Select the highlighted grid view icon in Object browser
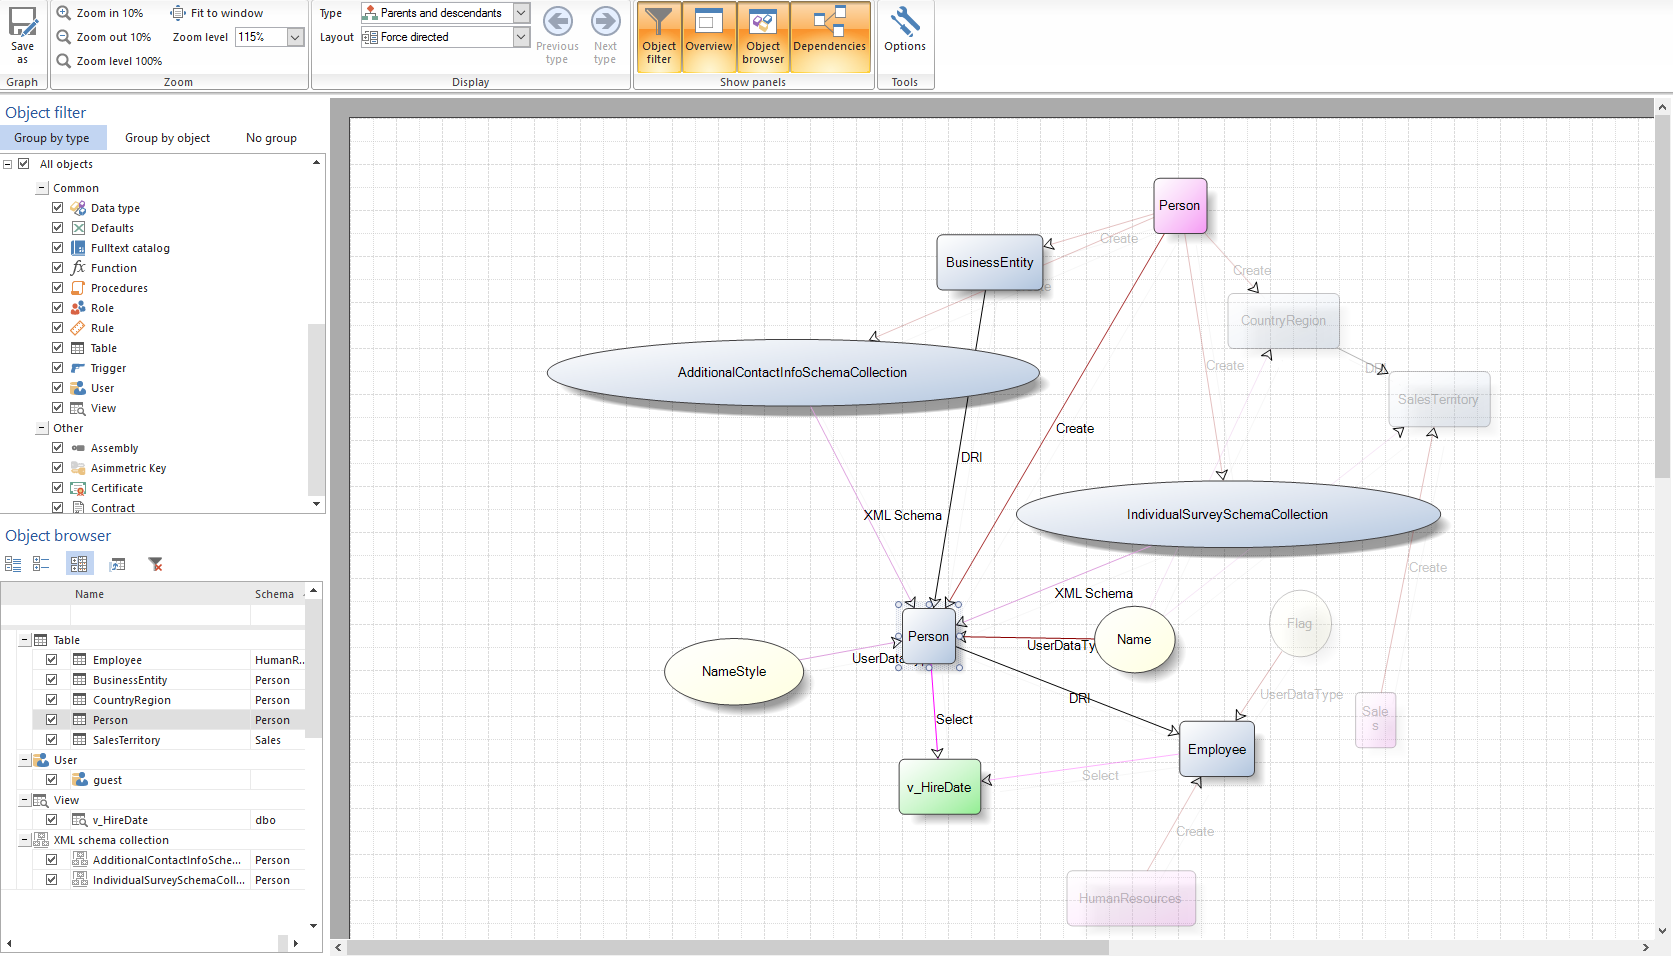 79,564
